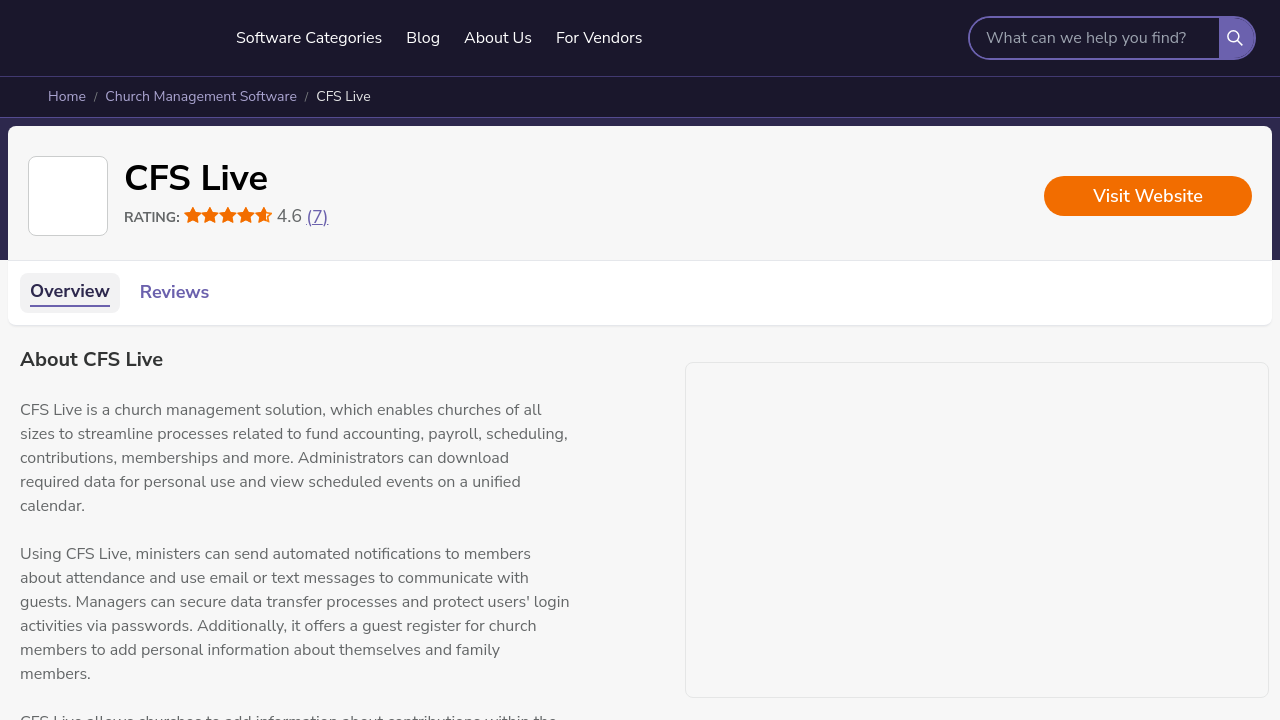
Task: Click the 'RATING:' label
Action: coord(152,217)
